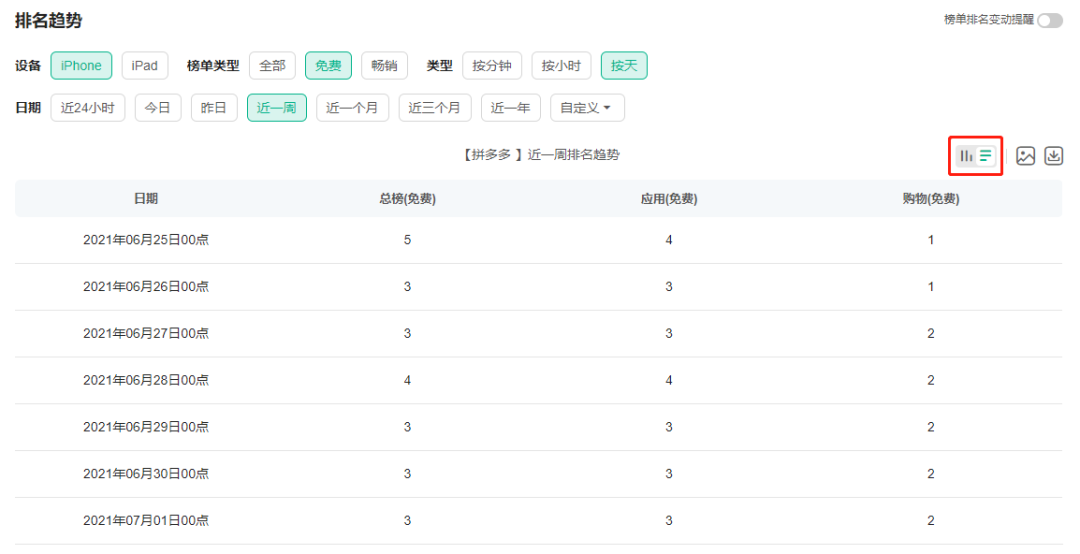The width and height of the screenshot is (1080, 554).
Task: Select iPhone device filter
Action: coord(81,65)
